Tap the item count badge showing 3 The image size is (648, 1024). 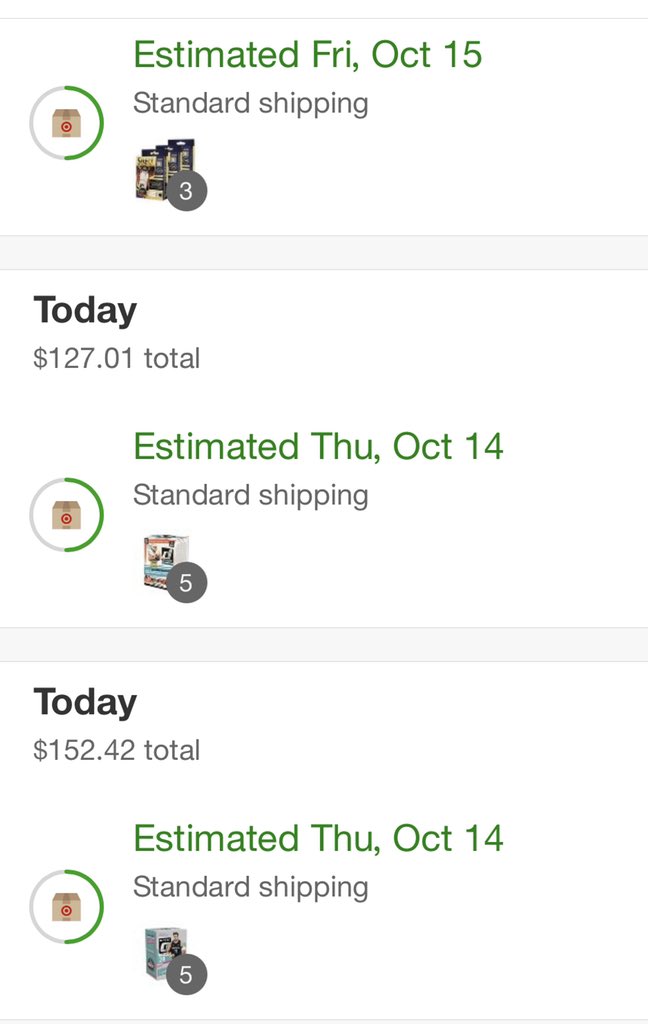tap(186, 191)
